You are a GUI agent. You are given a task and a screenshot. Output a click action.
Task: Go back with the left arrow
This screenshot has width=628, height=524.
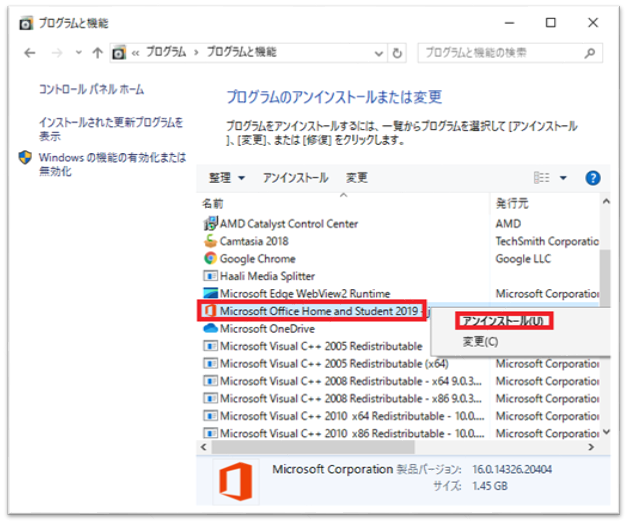[30, 53]
